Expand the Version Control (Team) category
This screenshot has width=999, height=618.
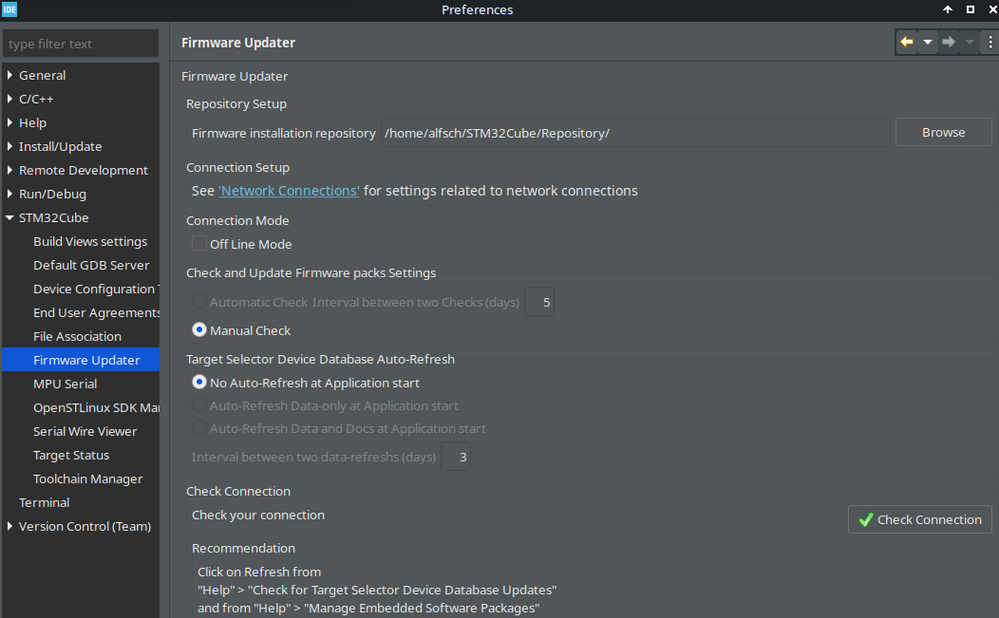(x=10, y=526)
